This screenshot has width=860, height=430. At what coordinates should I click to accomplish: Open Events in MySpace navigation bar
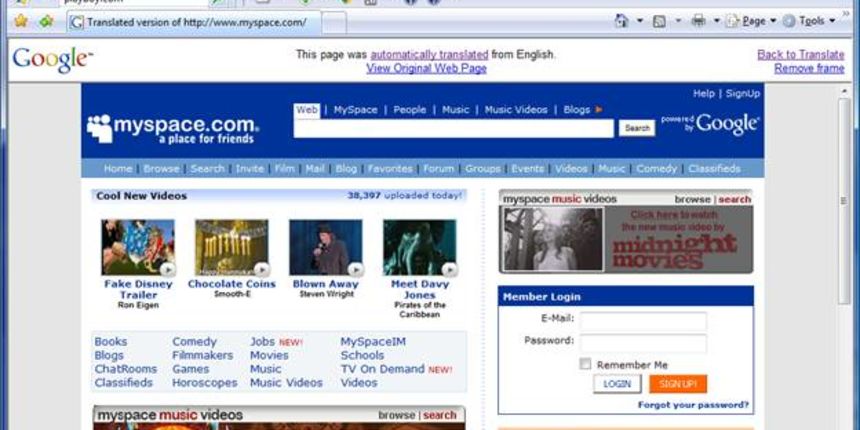[528, 168]
